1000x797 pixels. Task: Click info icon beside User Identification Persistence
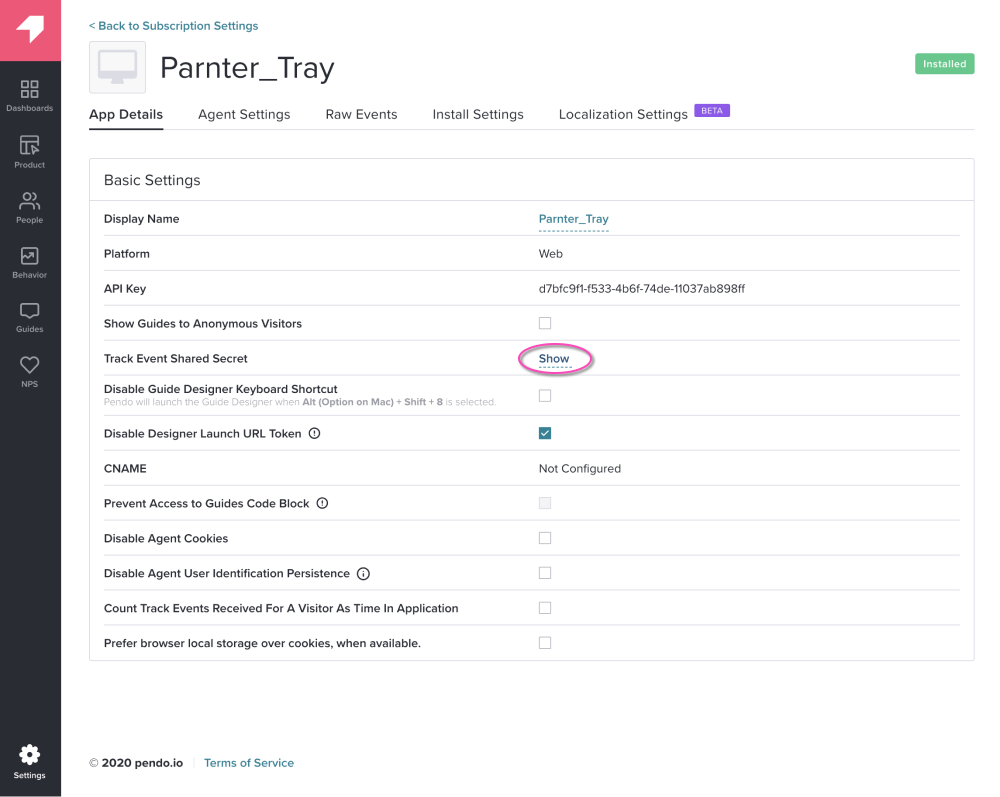pos(363,574)
